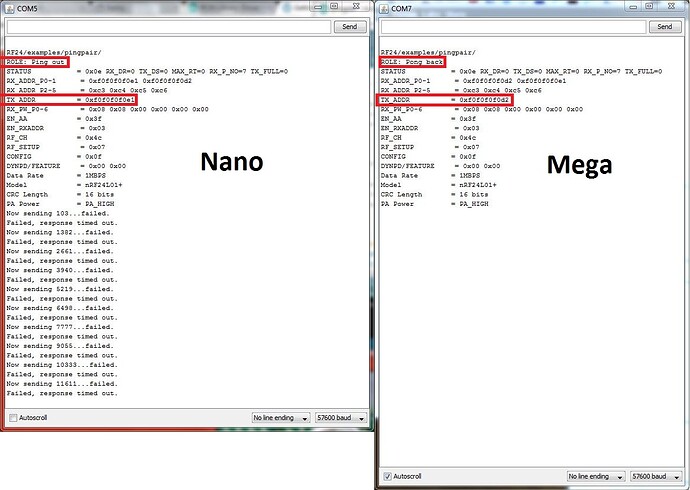This screenshot has height=490, width=690.
Task: Click 'RF24/examples/pingpair/' line in COM5
Action: (x=54, y=52)
